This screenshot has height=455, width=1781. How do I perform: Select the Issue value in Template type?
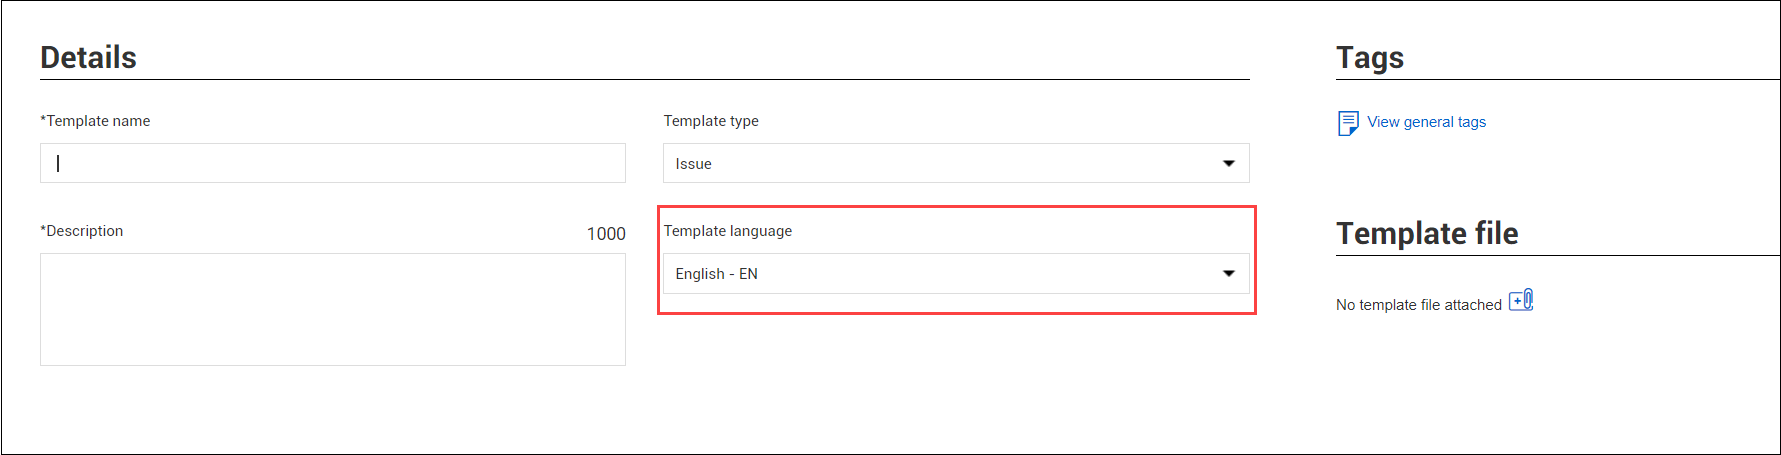click(x=693, y=164)
